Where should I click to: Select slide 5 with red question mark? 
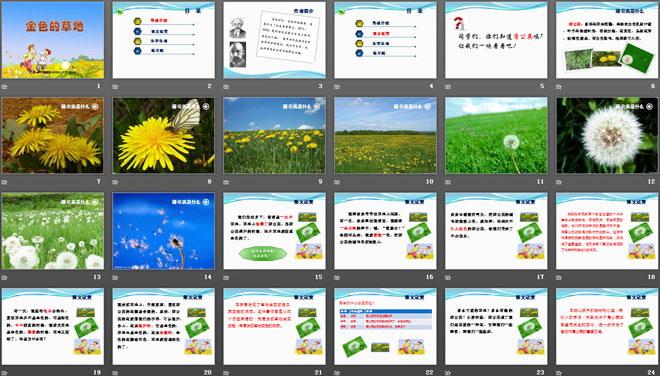coord(496,40)
